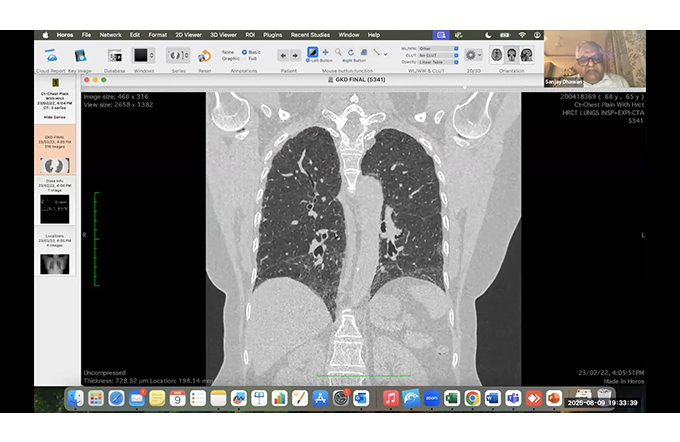Image resolution: width=680 pixels, height=442 pixels.
Task: Select the Left Button radio option
Action: [x=308, y=61]
